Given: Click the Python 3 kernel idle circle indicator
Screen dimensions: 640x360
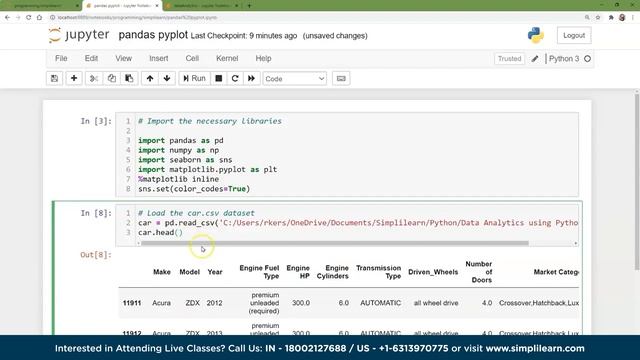Looking at the screenshot, I should click(x=587, y=59).
